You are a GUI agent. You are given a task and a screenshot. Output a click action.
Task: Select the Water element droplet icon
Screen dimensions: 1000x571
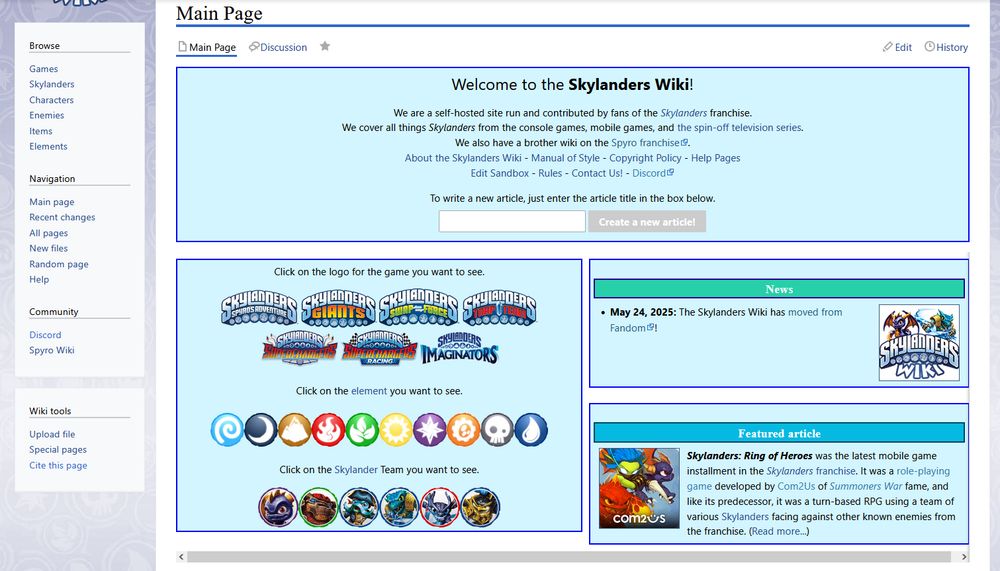click(x=531, y=429)
